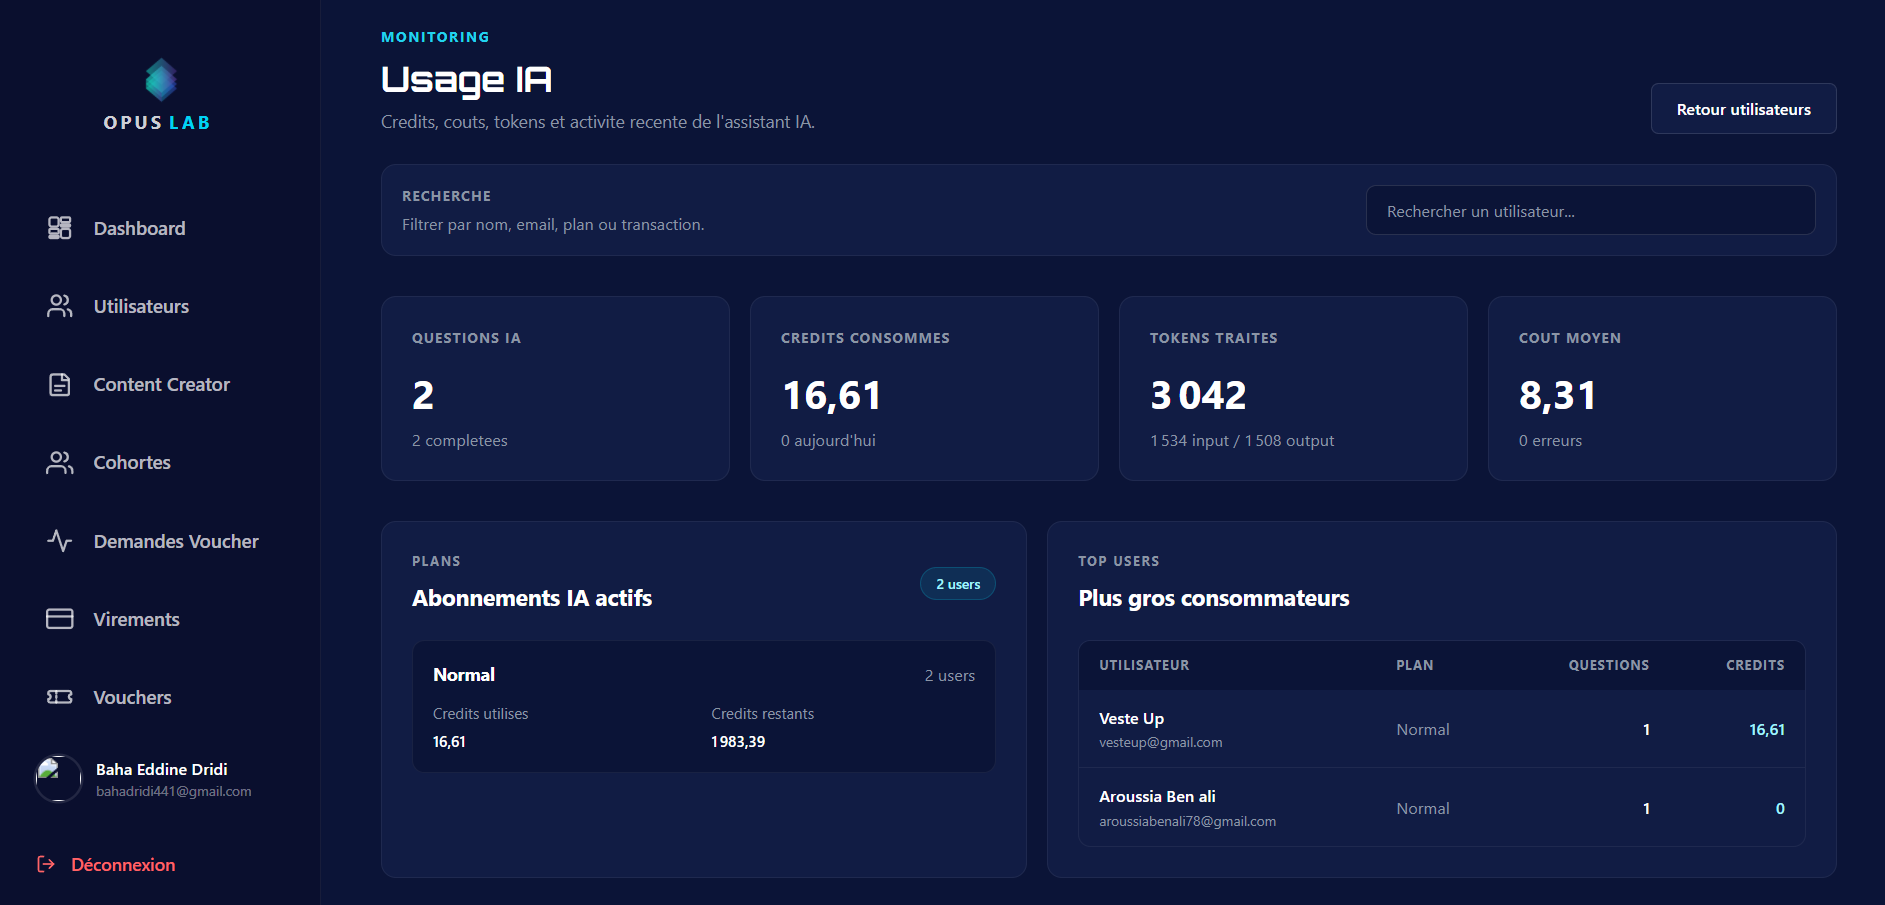Screen dimensions: 1885x905
Task: Click the PLAN column header
Action: coord(1414,665)
